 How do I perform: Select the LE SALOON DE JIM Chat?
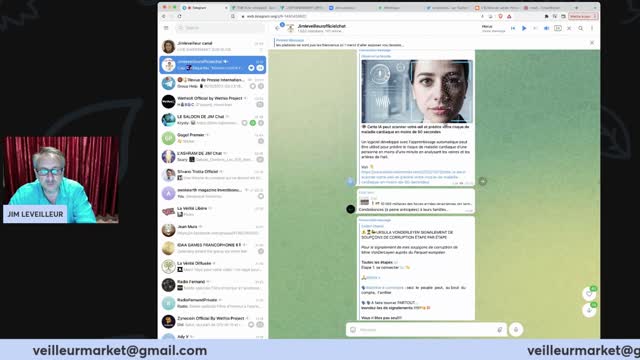point(213,120)
